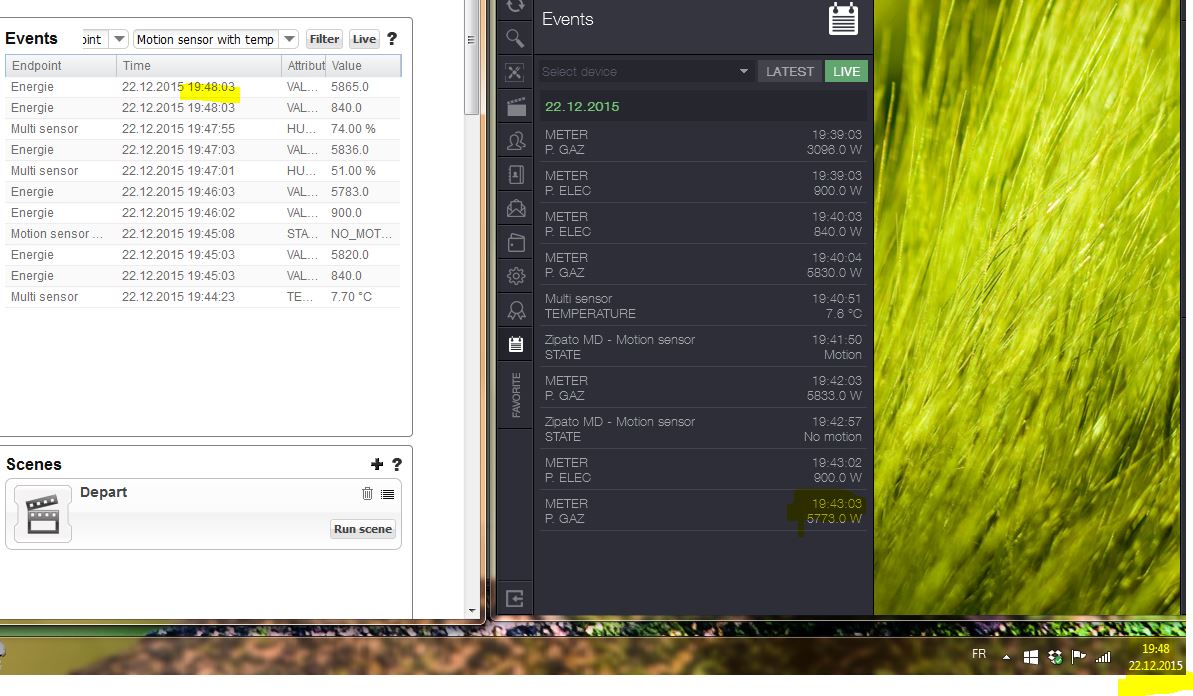Open the scenes clapperboard icon in sidebar
The height and width of the screenshot is (696, 1193).
(x=515, y=106)
